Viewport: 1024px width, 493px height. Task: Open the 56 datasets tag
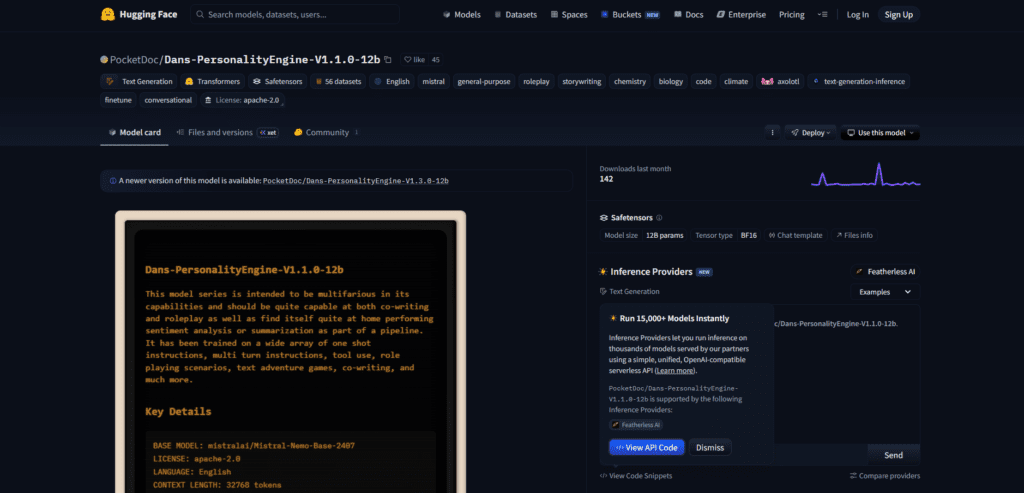click(x=338, y=82)
